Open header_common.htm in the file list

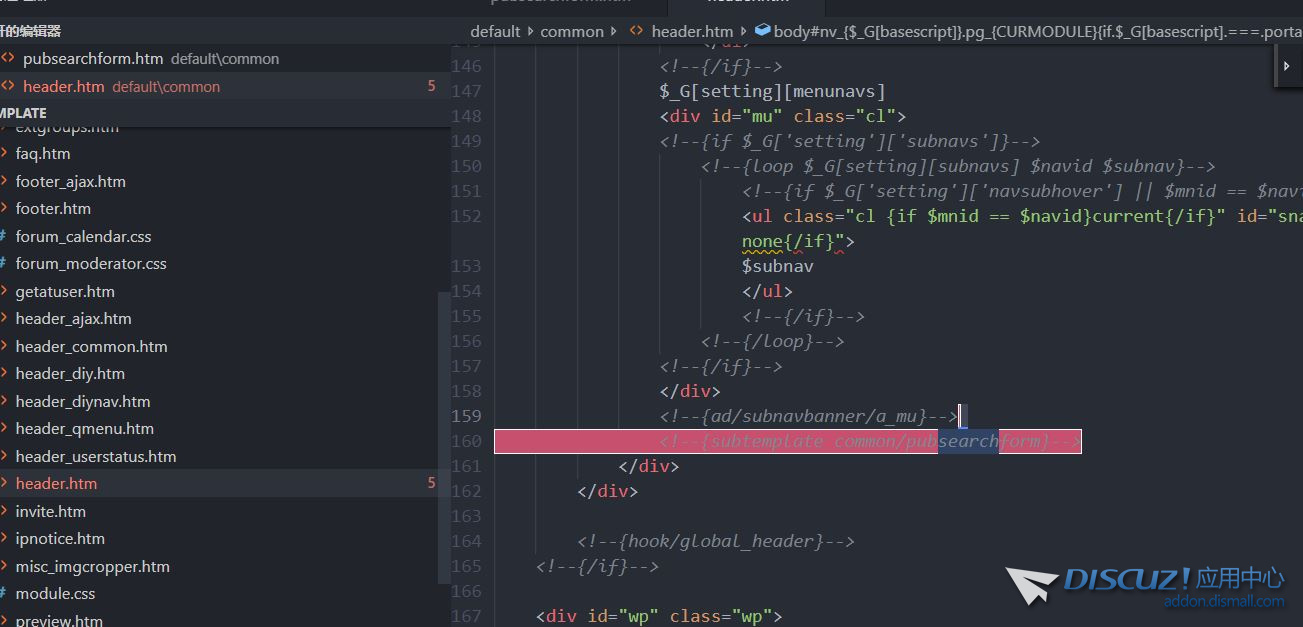point(91,347)
